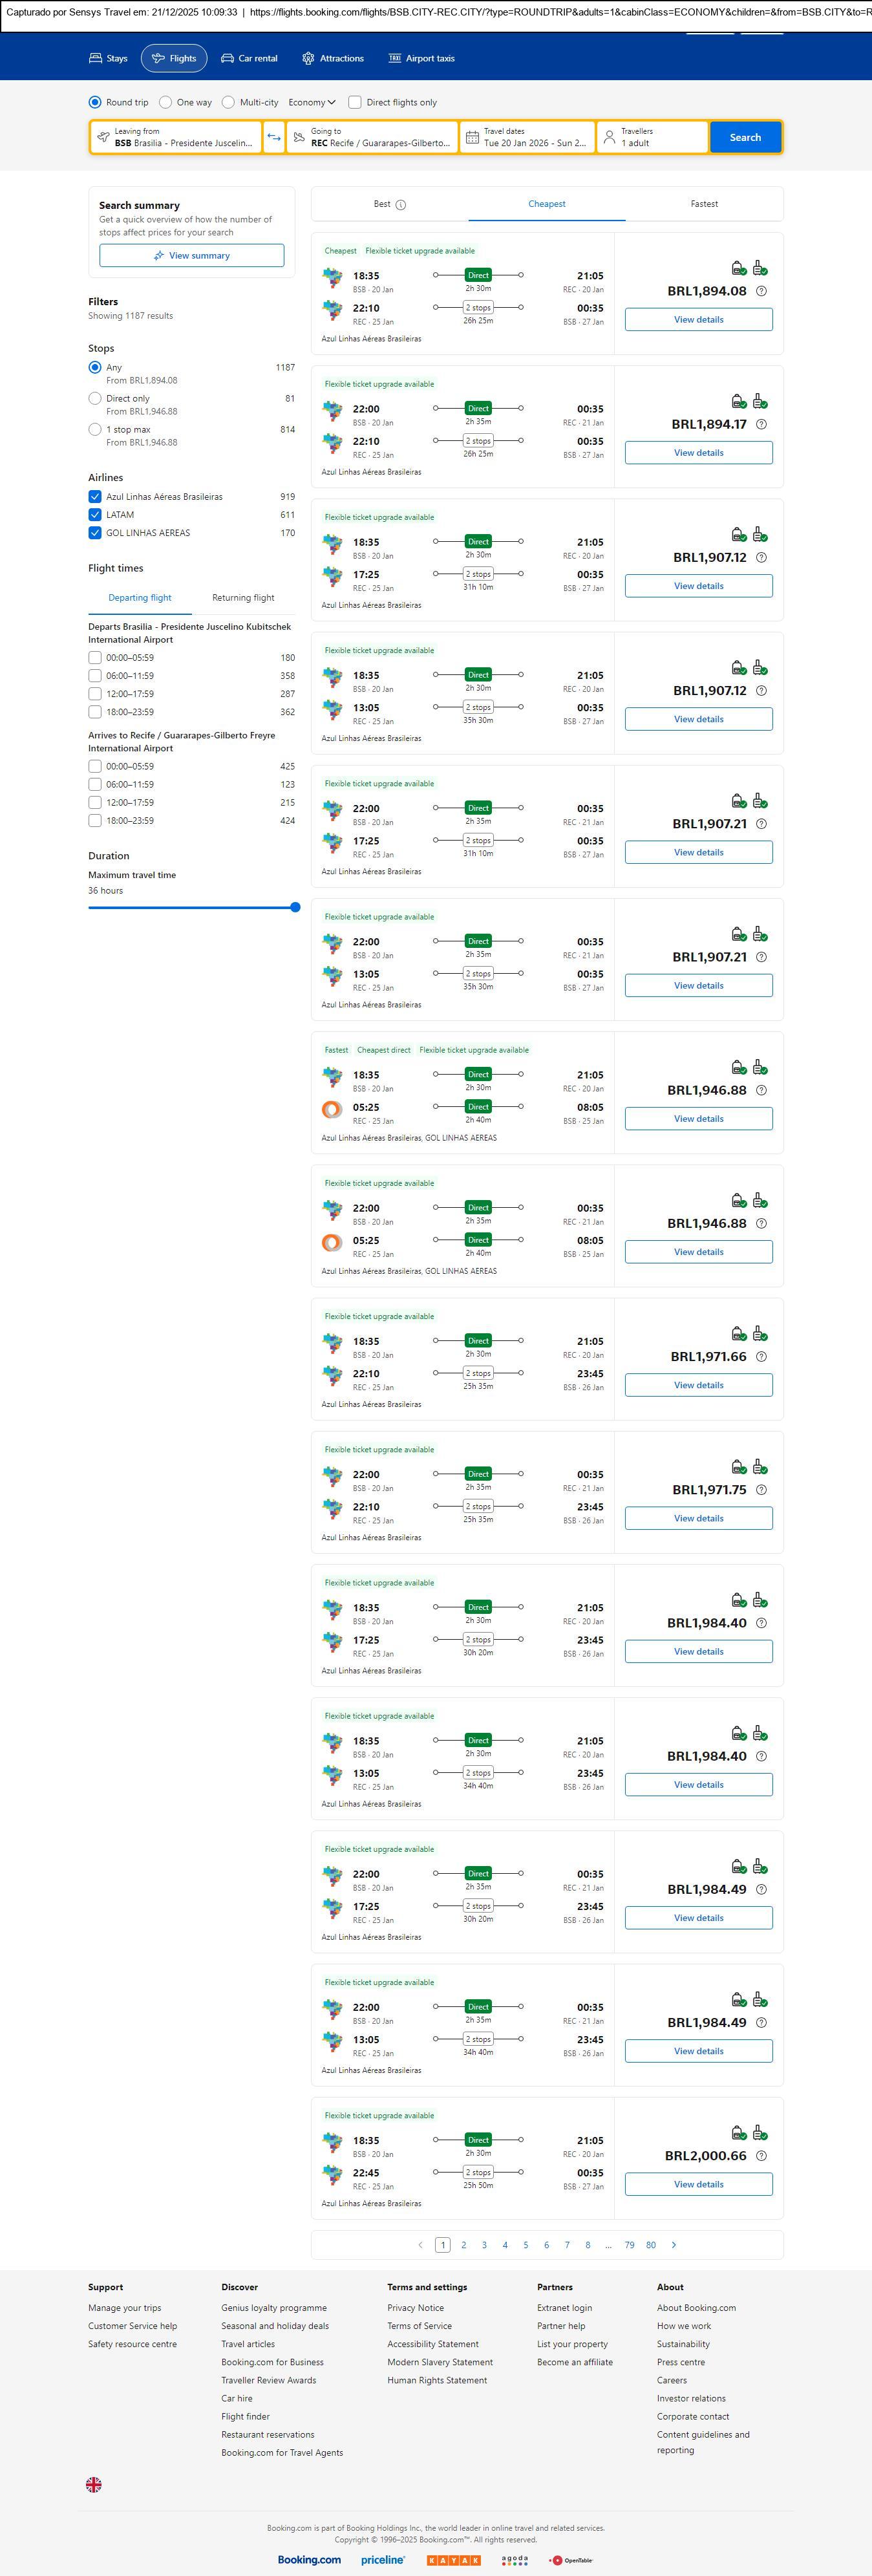Select the One way radio button
The image size is (872, 2576).
166,102
